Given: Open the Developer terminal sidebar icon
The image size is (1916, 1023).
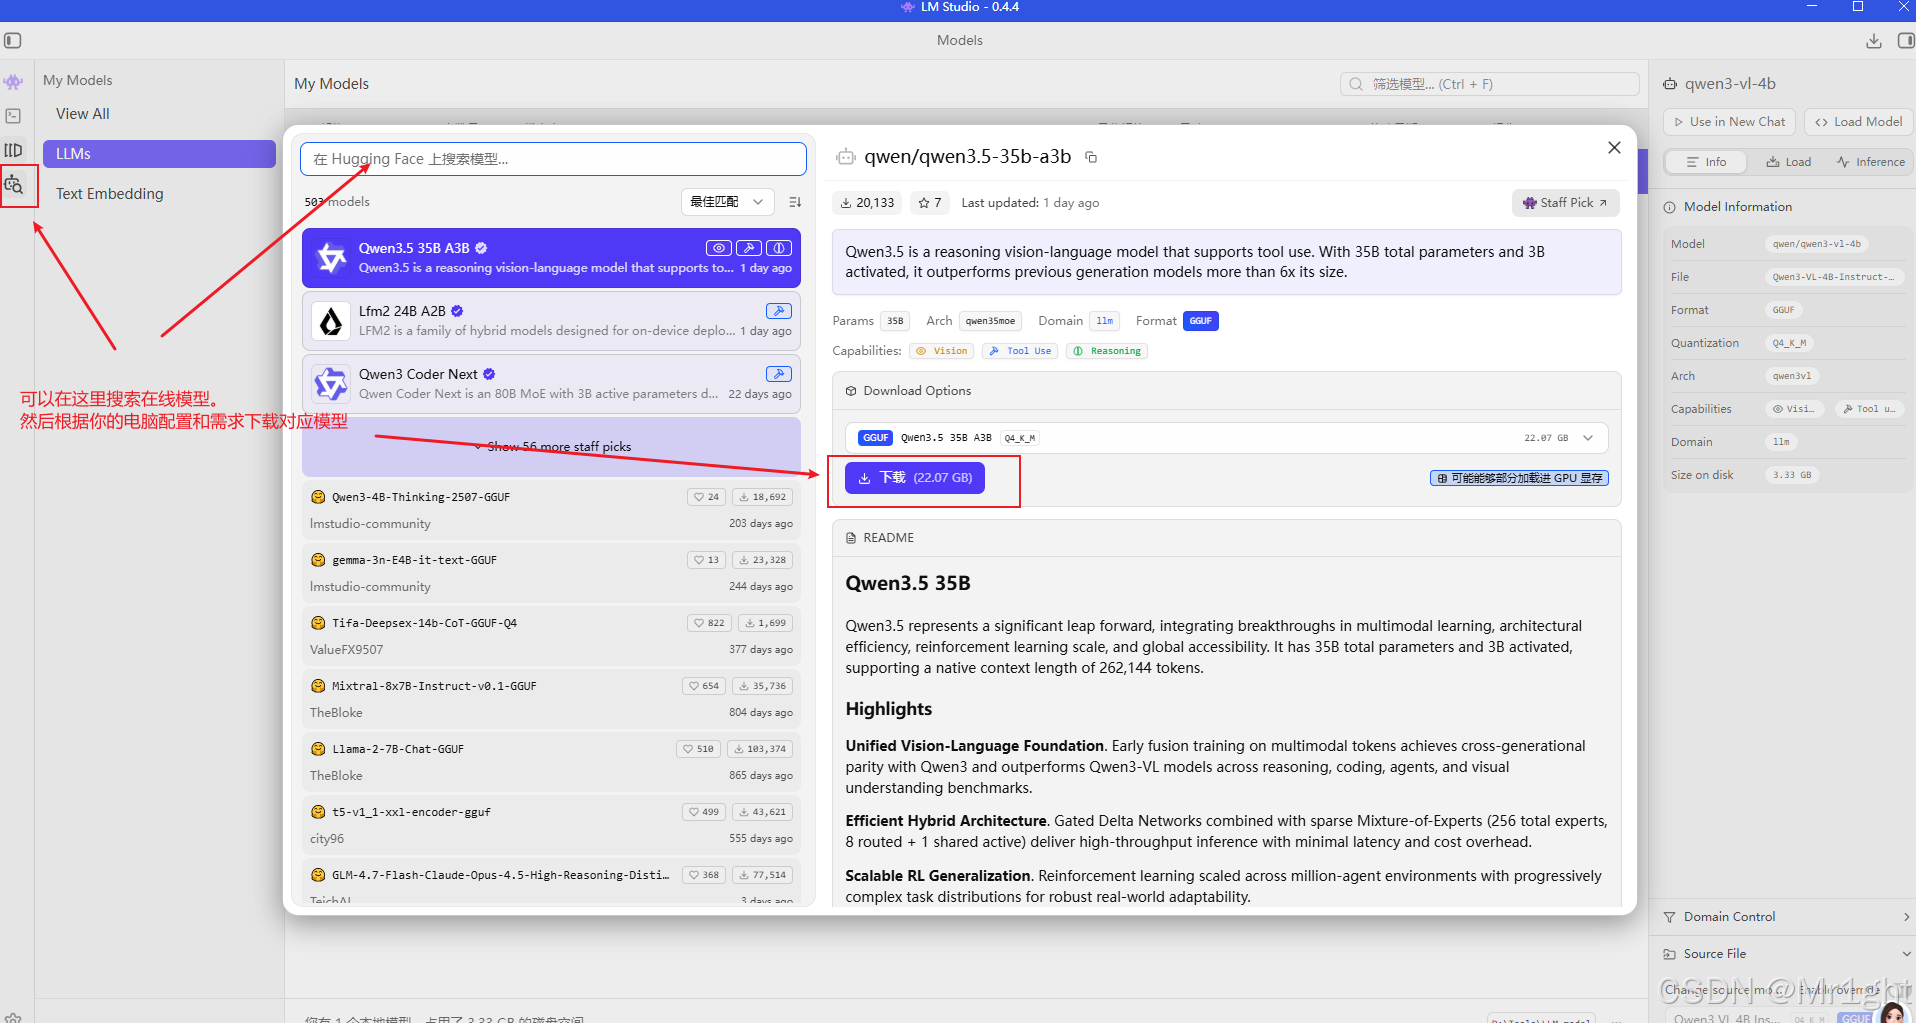Looking at the screenshot, I should click(13, 116).
